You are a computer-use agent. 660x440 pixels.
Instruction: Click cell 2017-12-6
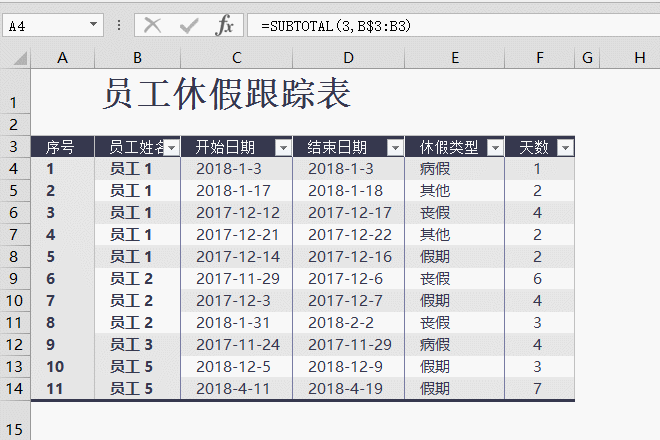click(349, 278)
